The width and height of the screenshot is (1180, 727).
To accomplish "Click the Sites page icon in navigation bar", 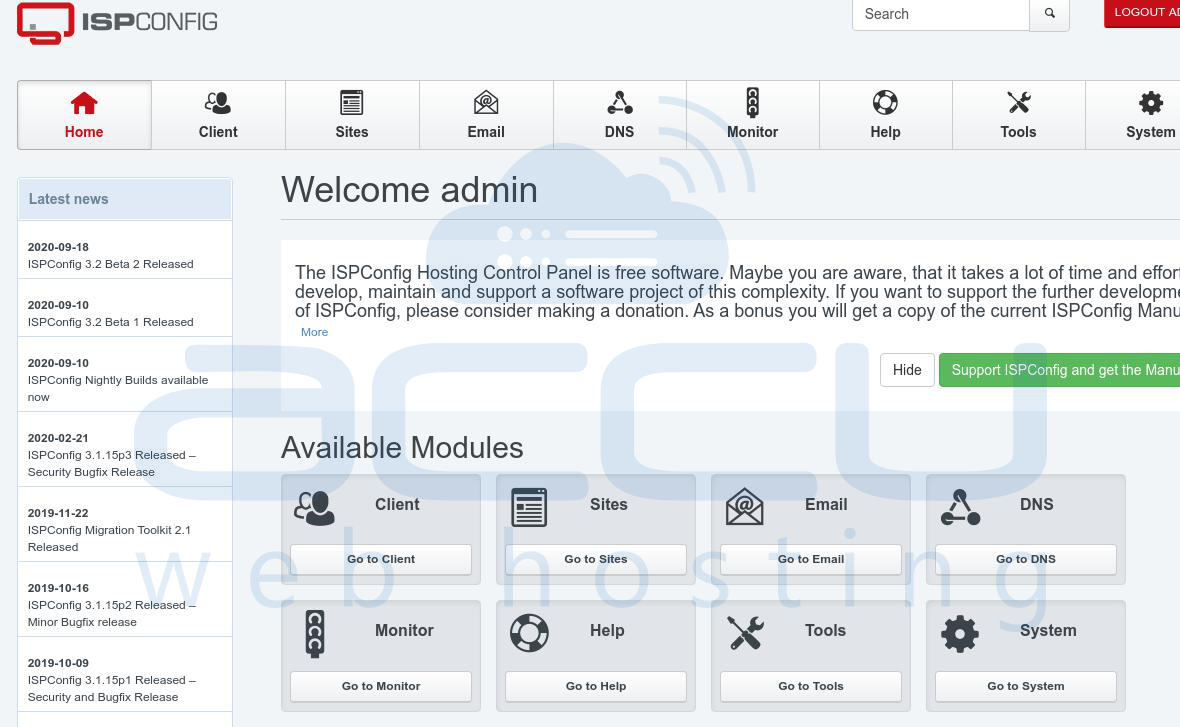I will click(351, 103).
